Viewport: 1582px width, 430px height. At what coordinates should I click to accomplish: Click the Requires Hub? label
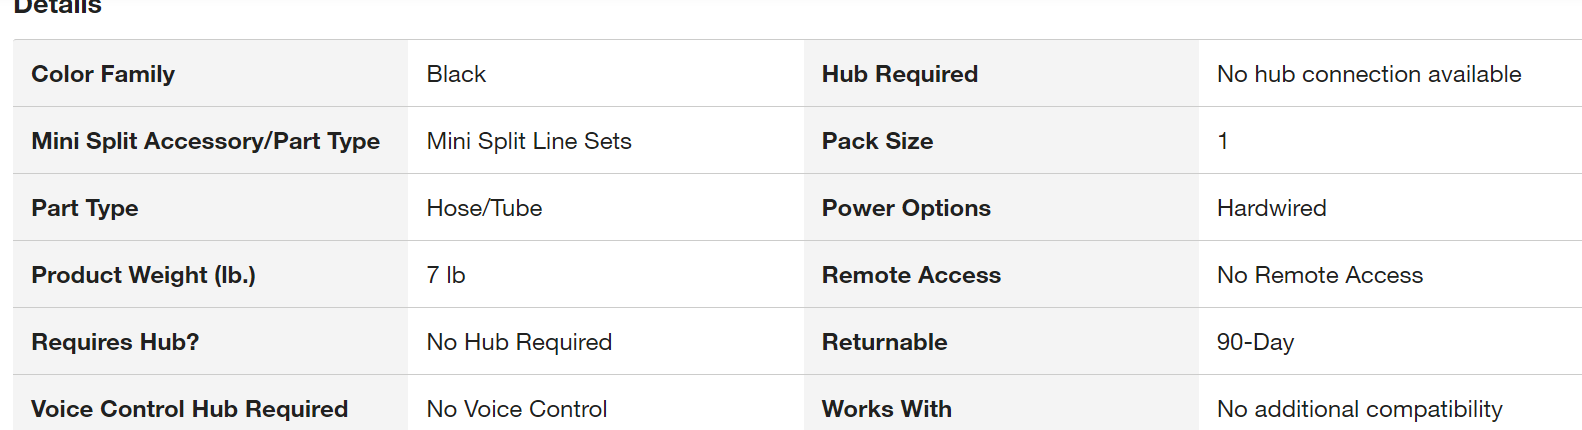pos(115,342)
